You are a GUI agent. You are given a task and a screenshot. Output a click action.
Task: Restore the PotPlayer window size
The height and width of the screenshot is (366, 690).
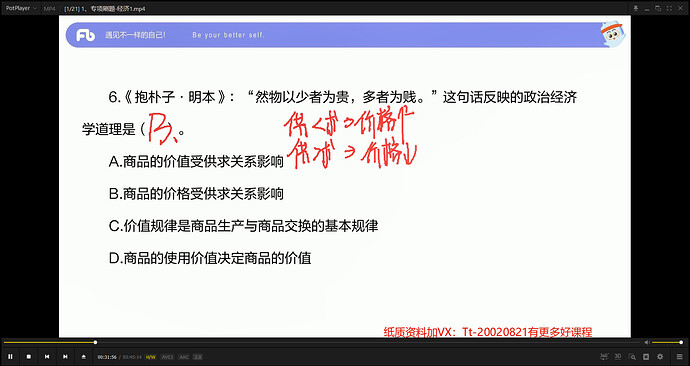[x=658, y=8]
